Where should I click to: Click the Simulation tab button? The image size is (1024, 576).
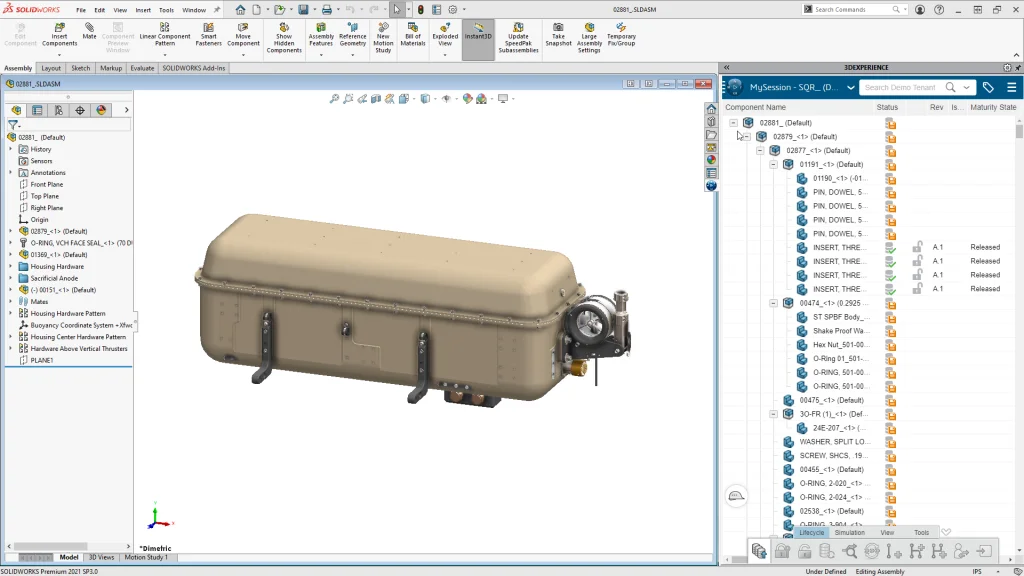point(849,533)
